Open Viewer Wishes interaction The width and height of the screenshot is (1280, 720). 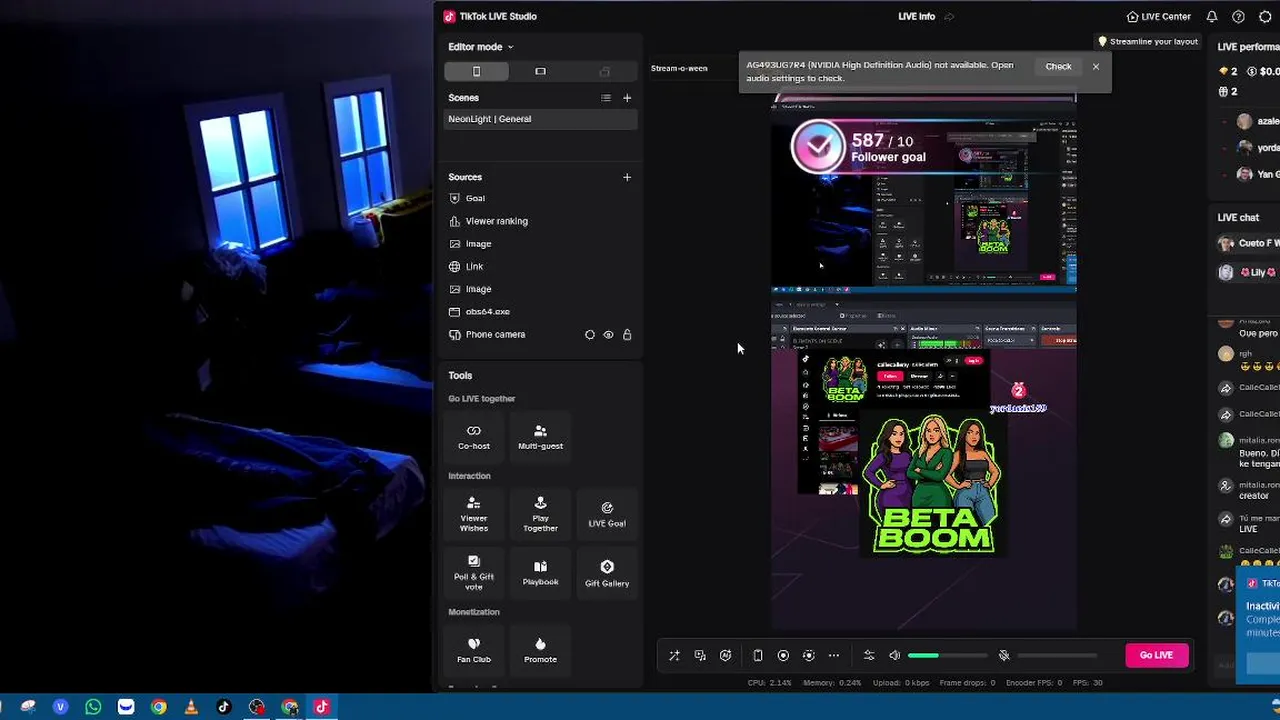(x=474, y=514)
